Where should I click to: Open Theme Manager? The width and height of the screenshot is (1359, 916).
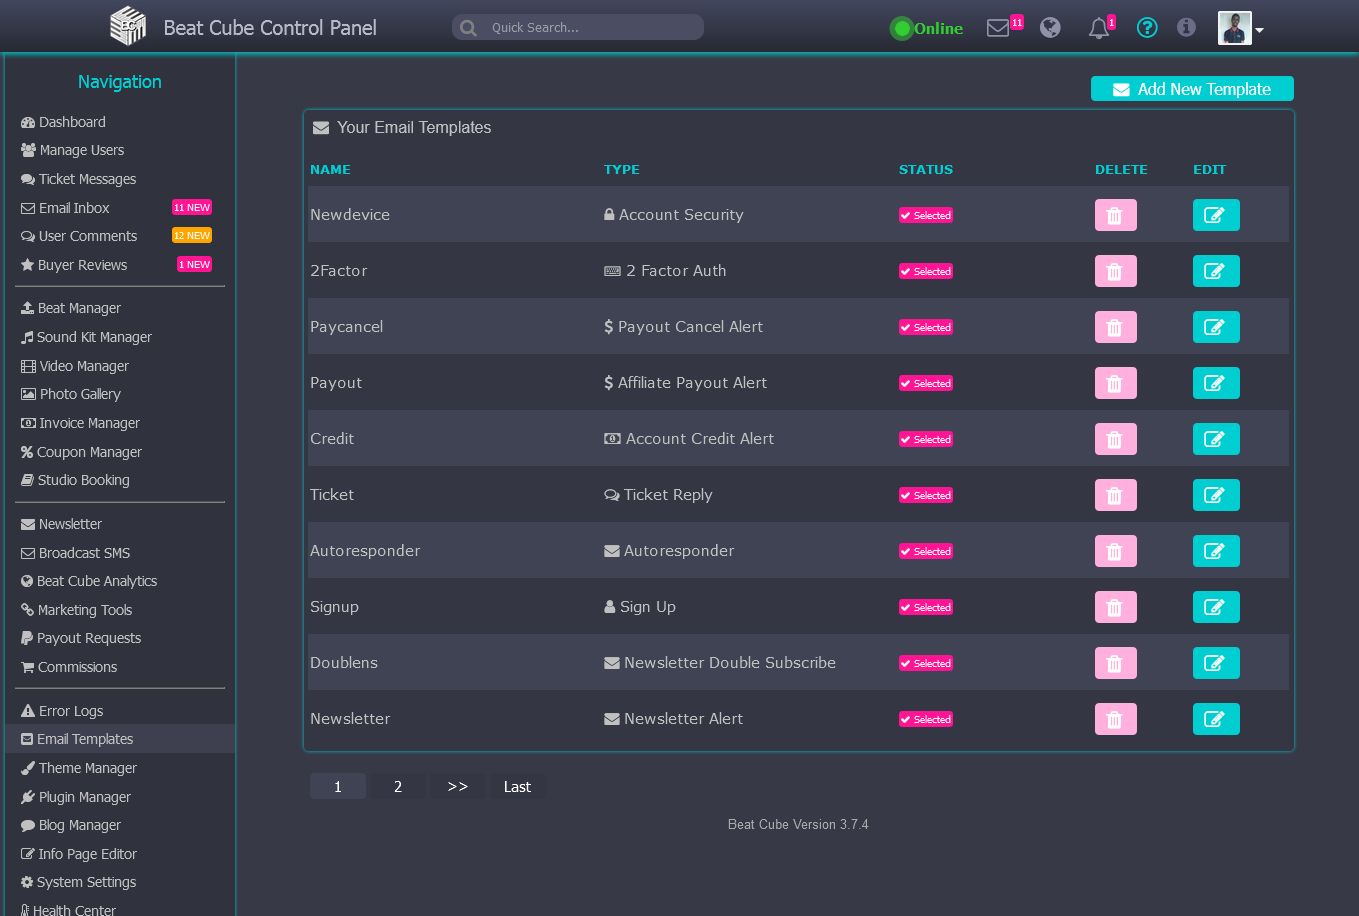79,768
